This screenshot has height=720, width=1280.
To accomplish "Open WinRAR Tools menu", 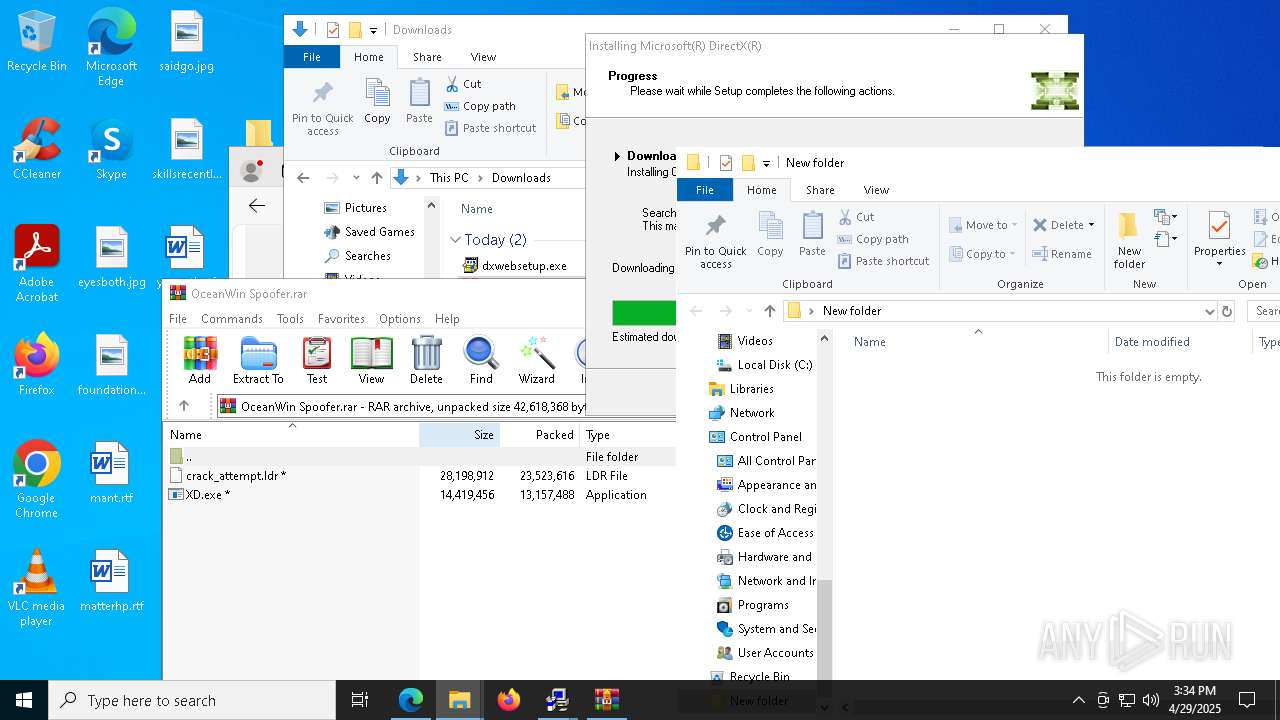I will point(290,319).
